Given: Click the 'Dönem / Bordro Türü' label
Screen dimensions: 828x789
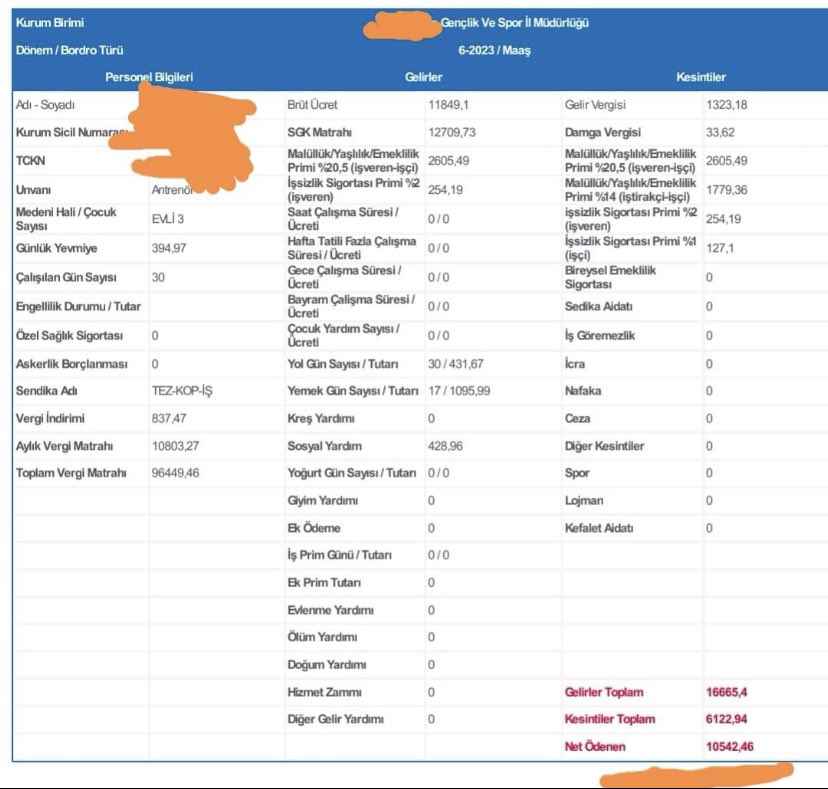Looking at the screenshot, I should point(69,50).
